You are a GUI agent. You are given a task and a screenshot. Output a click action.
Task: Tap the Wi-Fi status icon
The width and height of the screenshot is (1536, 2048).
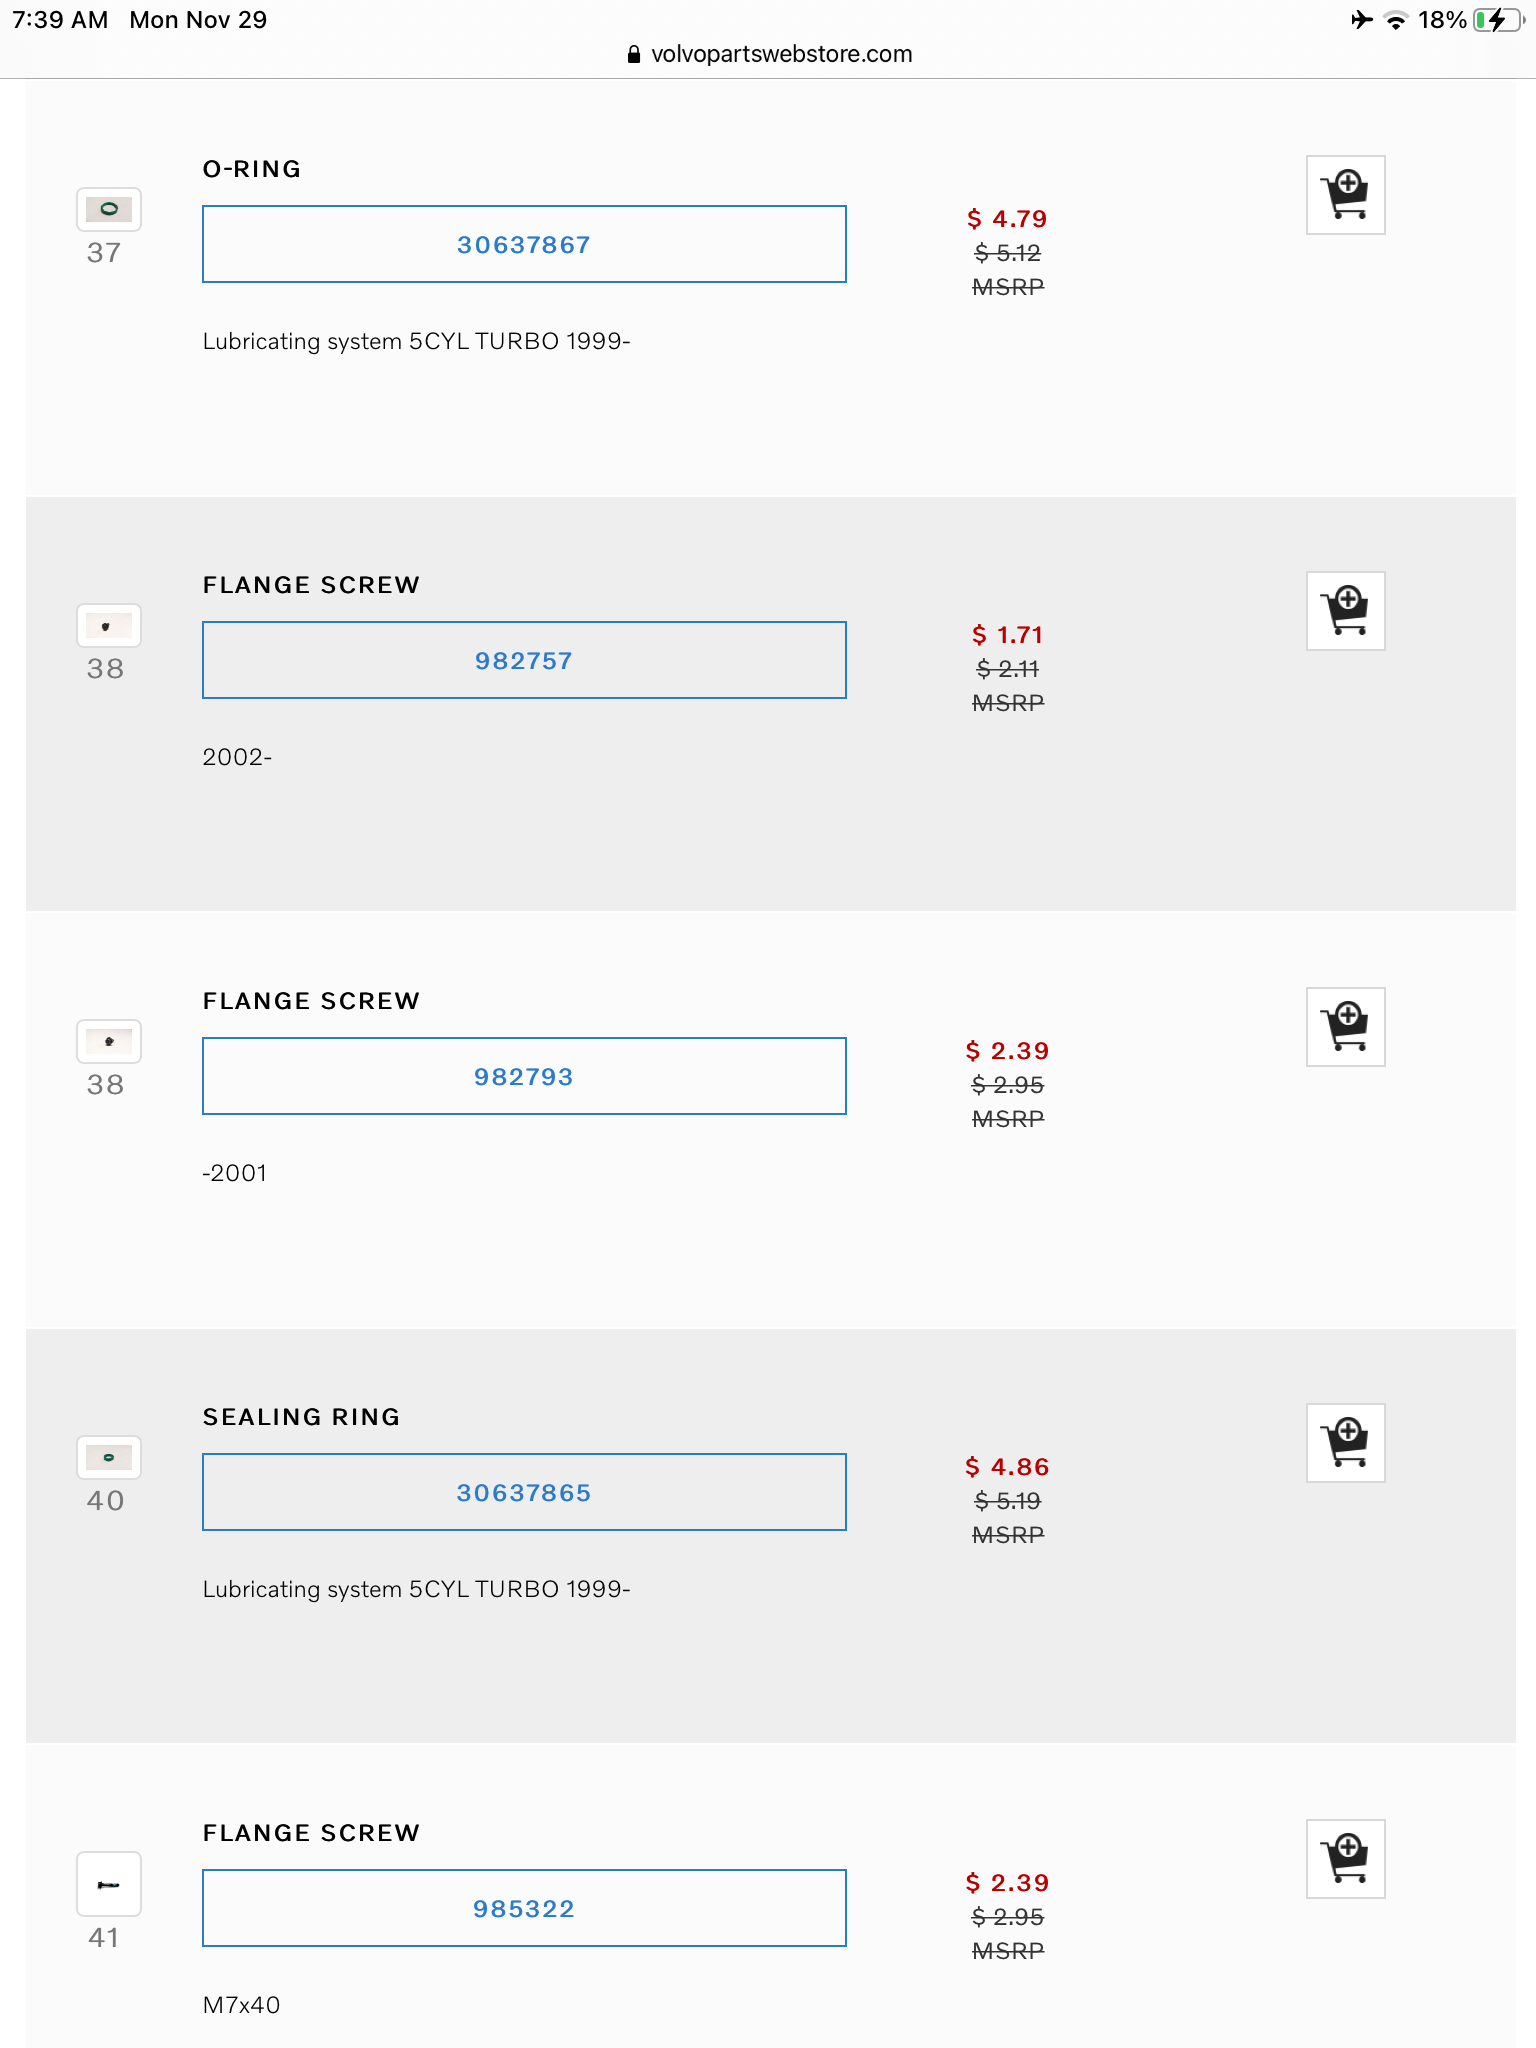click(x=1395, y=20)
